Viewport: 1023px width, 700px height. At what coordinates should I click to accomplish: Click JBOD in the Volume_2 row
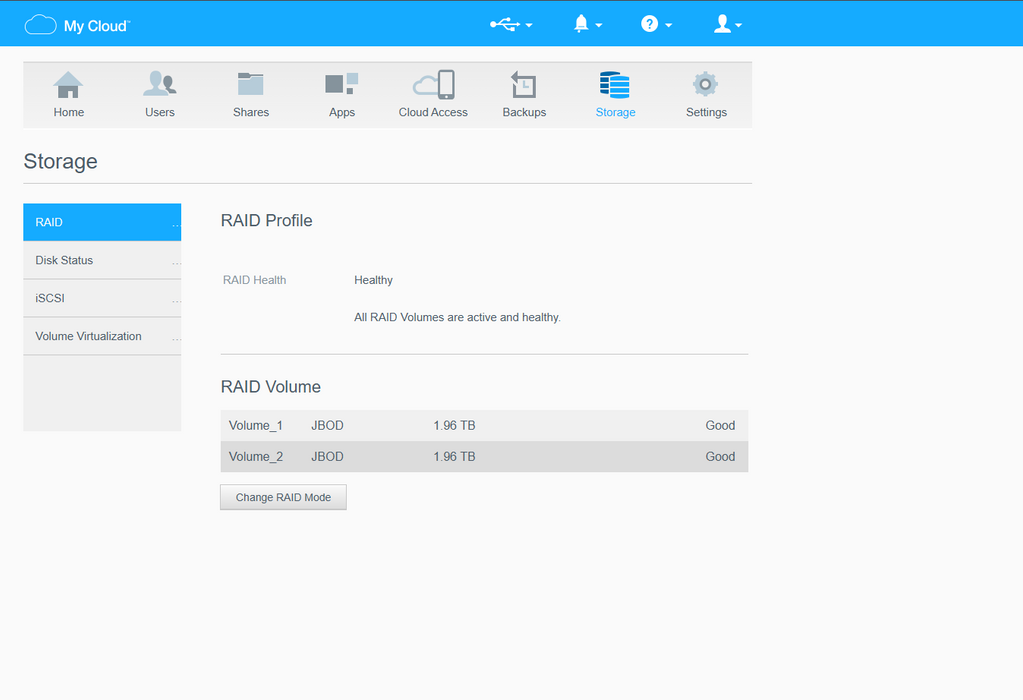[327, 457]
